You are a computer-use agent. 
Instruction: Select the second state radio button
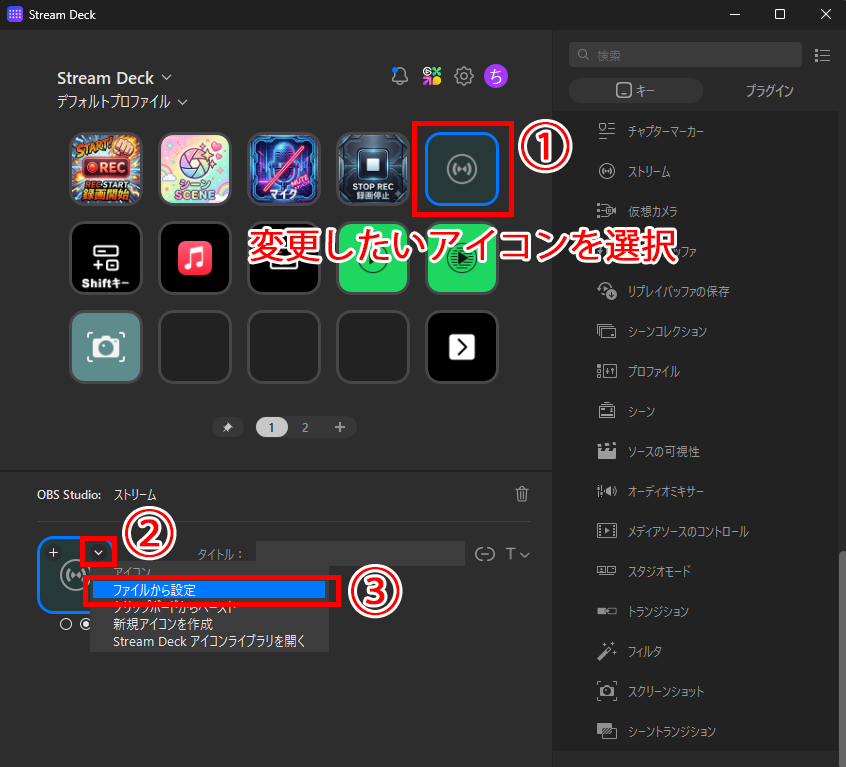point(86,624)
